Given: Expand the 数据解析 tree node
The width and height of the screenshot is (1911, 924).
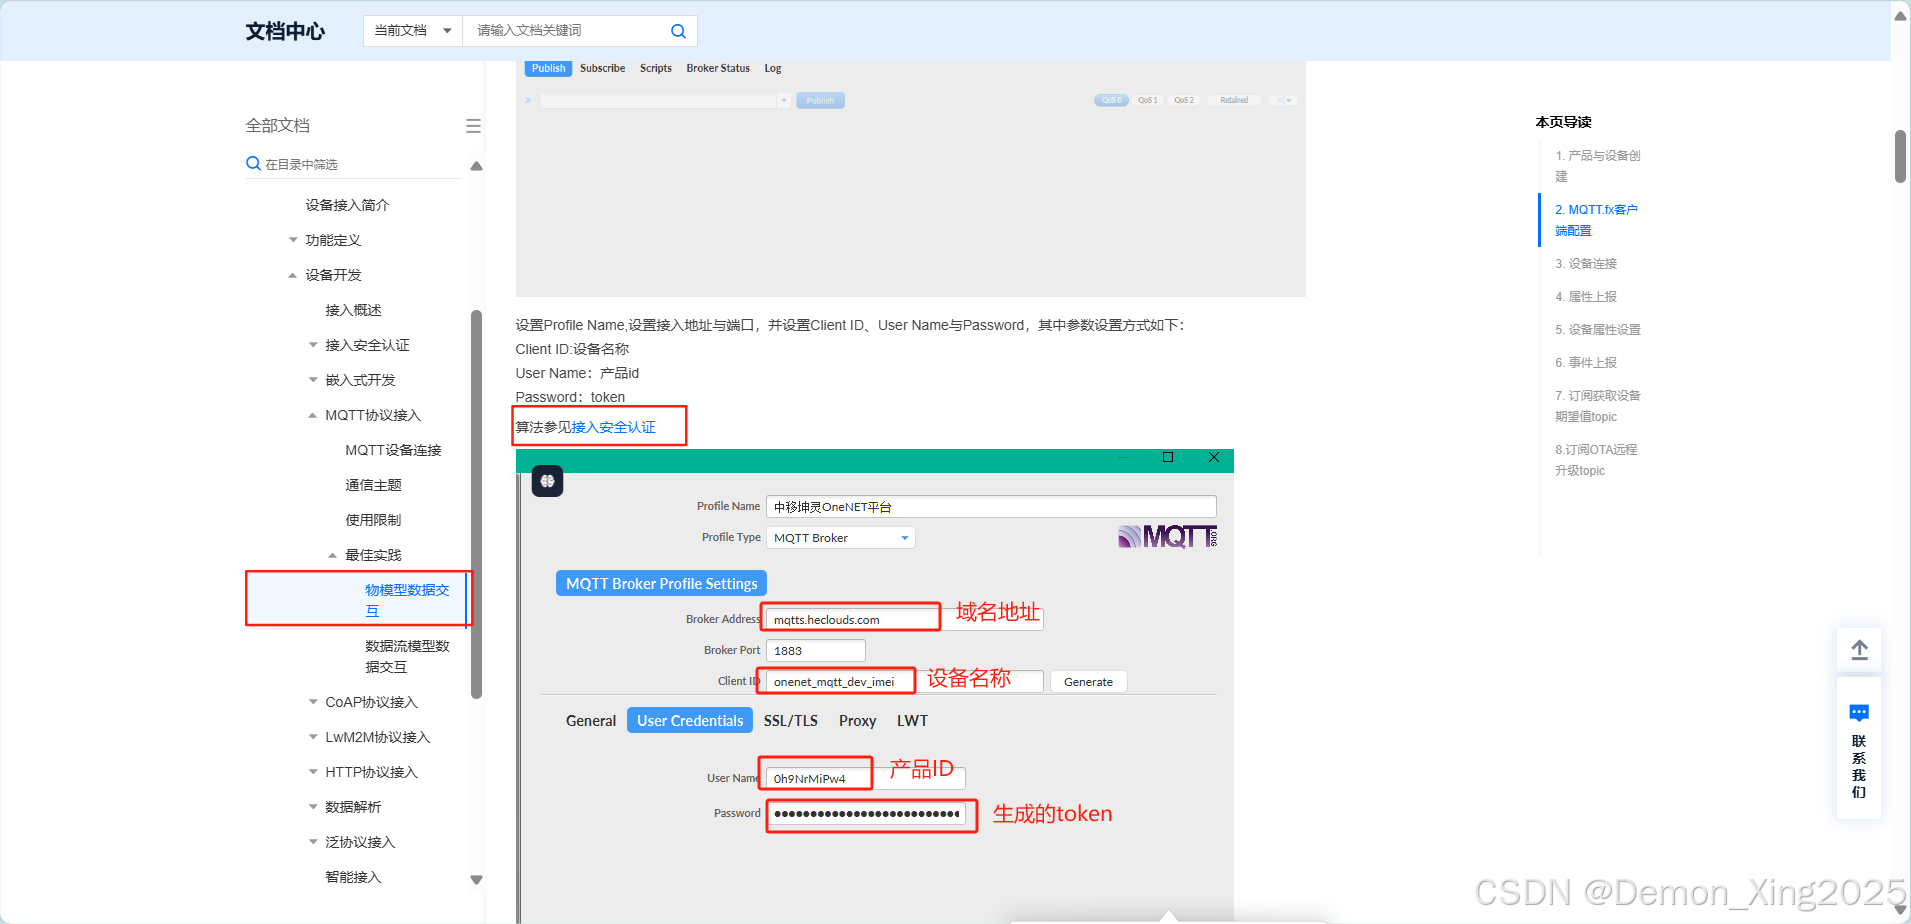Looking at the screenshot, I should [313, 807].
